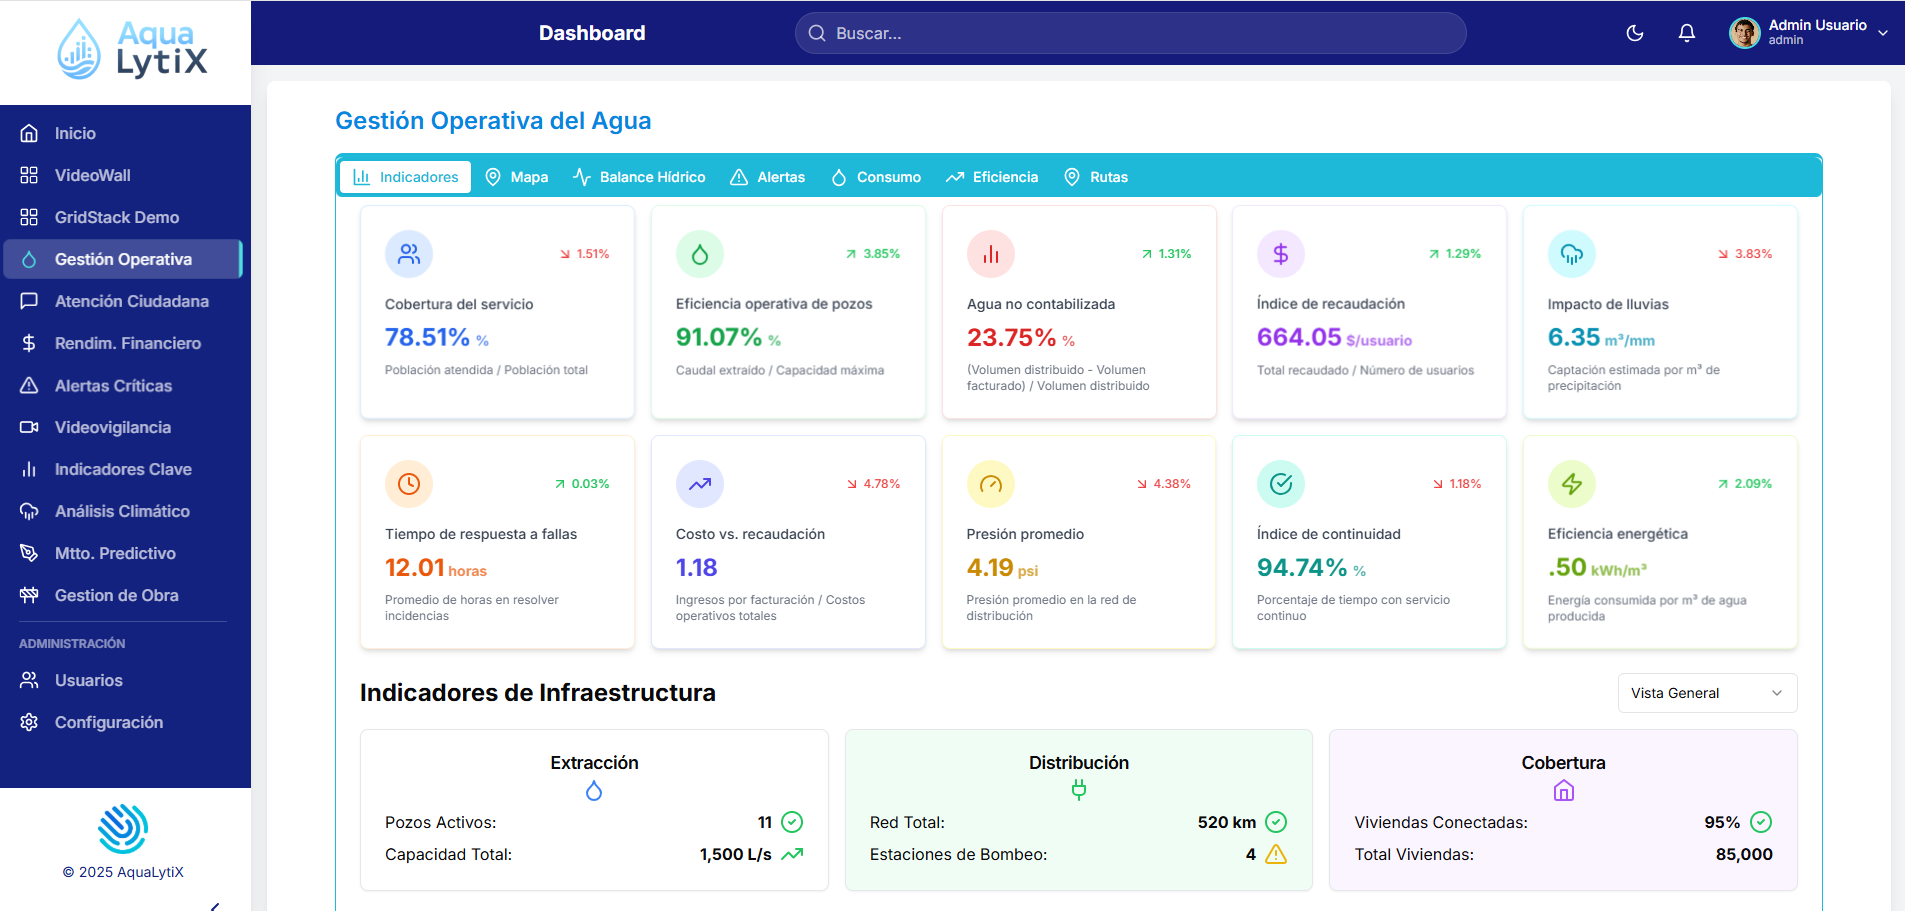Click the Configuración gear icon

tap(30, 722)
